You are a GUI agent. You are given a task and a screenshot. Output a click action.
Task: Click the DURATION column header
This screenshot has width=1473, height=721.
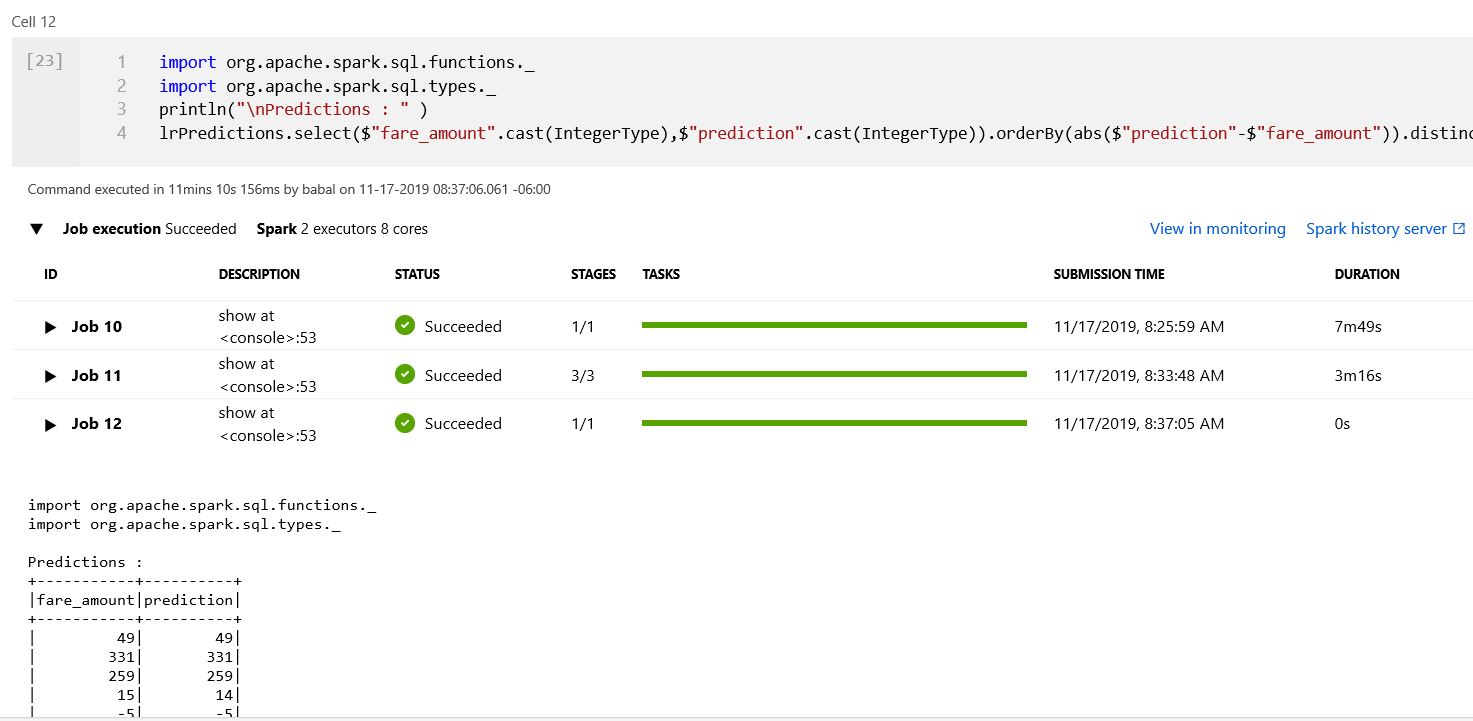coord(1367,274)
